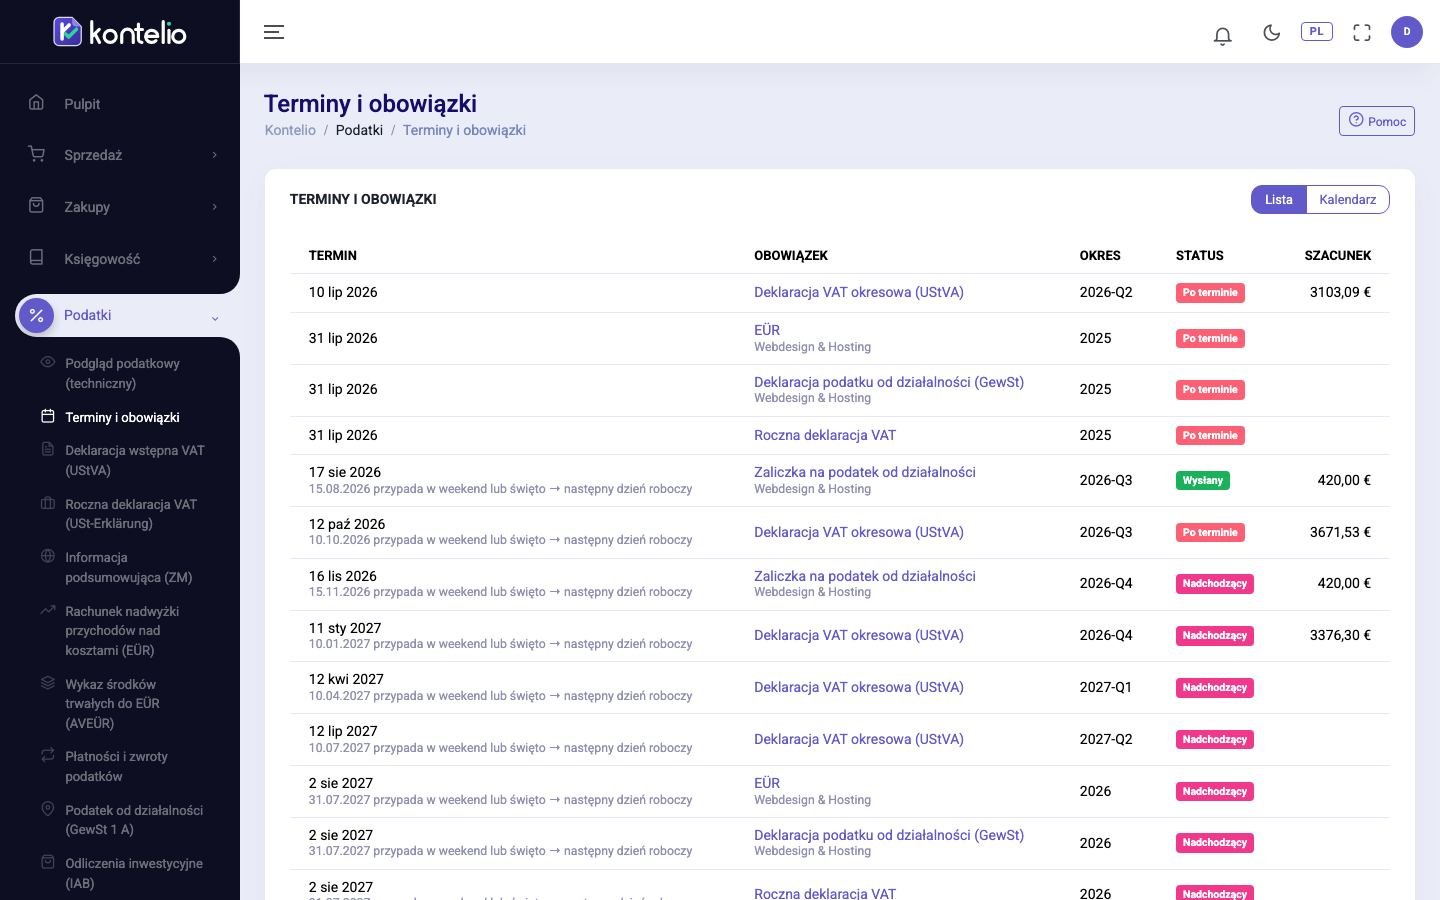Collapse the Podatki submenu chevron
Viewport: 1440px width, 900px height.
coord(214,318)
